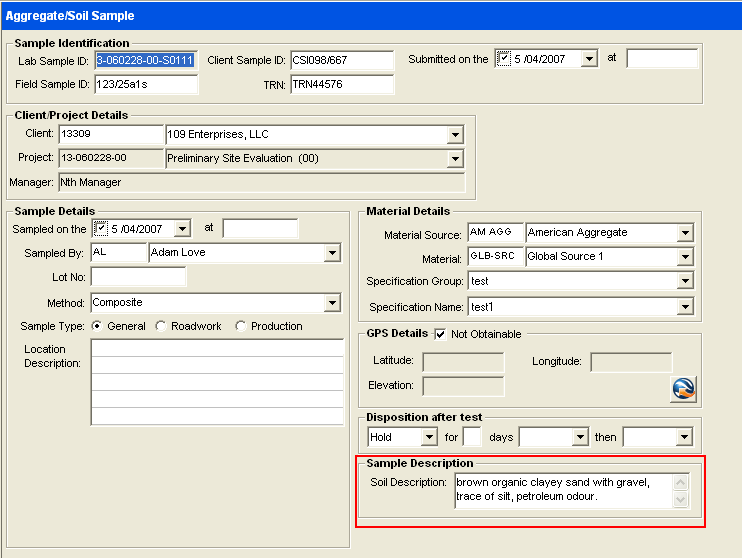The image size is (742, 558).
Task: Open the Submitted on date picker arrow
Action: coord(589,59)
